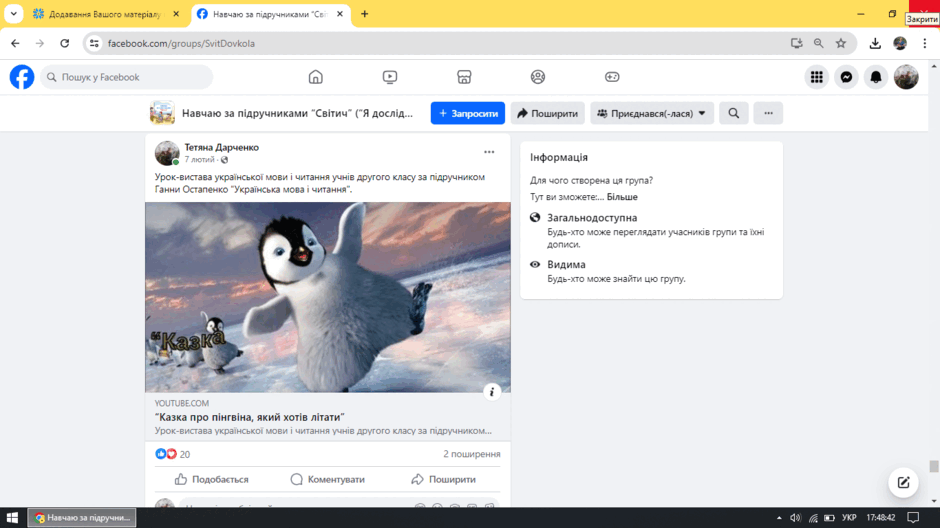Open the notifications bell icon
Screen dimensions: 940x528
coord(876,77)
